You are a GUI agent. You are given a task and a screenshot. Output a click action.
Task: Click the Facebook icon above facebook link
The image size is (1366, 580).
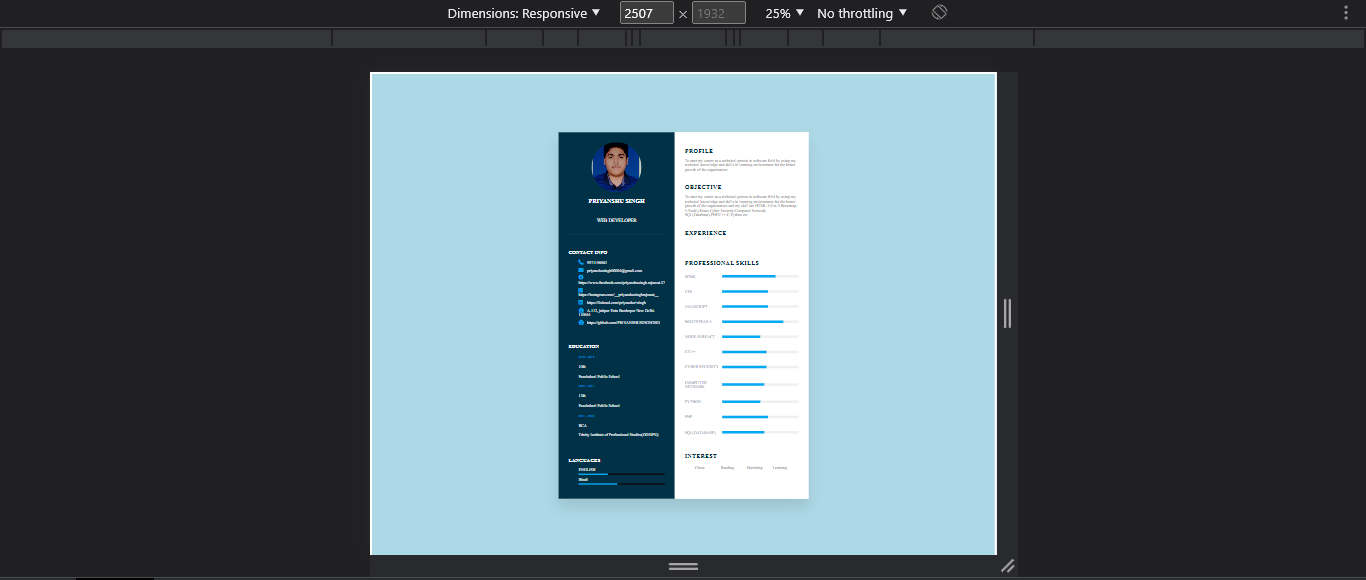tap(581, 277)
